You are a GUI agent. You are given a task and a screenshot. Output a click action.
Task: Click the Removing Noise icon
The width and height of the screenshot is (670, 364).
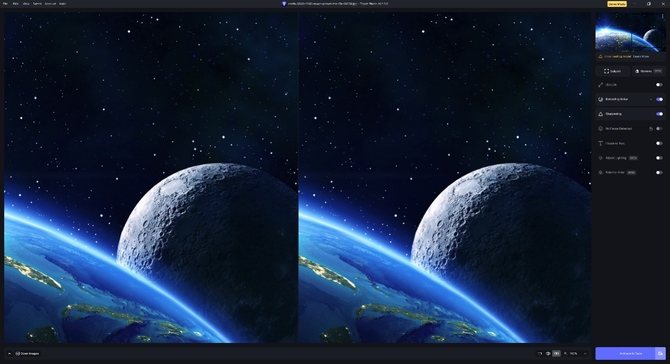click(600, 99)
